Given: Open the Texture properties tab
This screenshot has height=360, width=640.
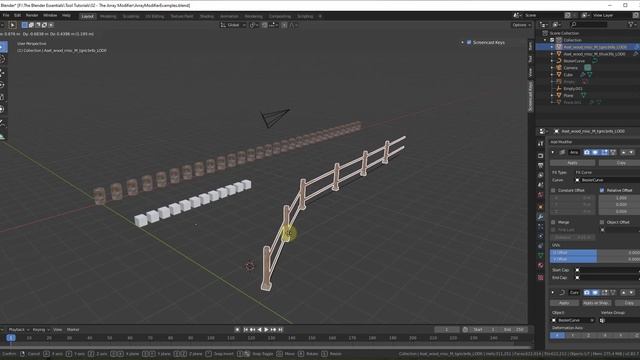Looking at the screenshot, I should pos(540,278).
